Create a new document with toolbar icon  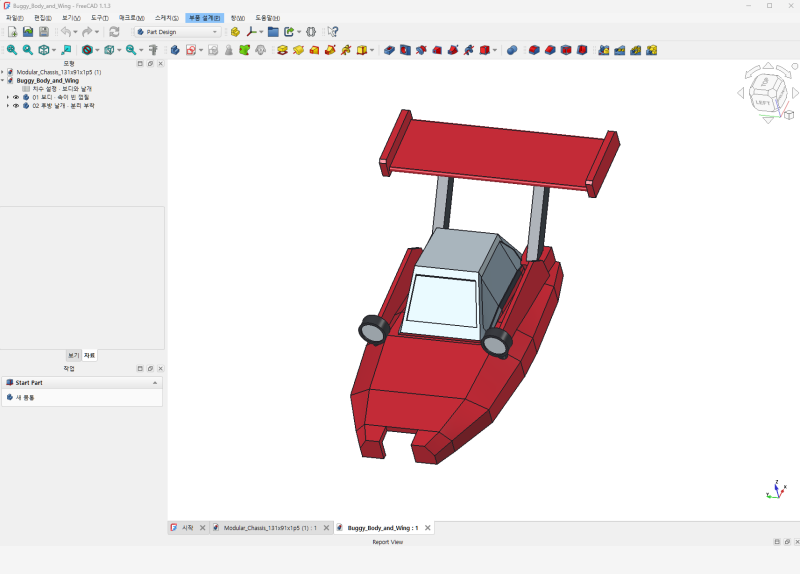point(12,32)
